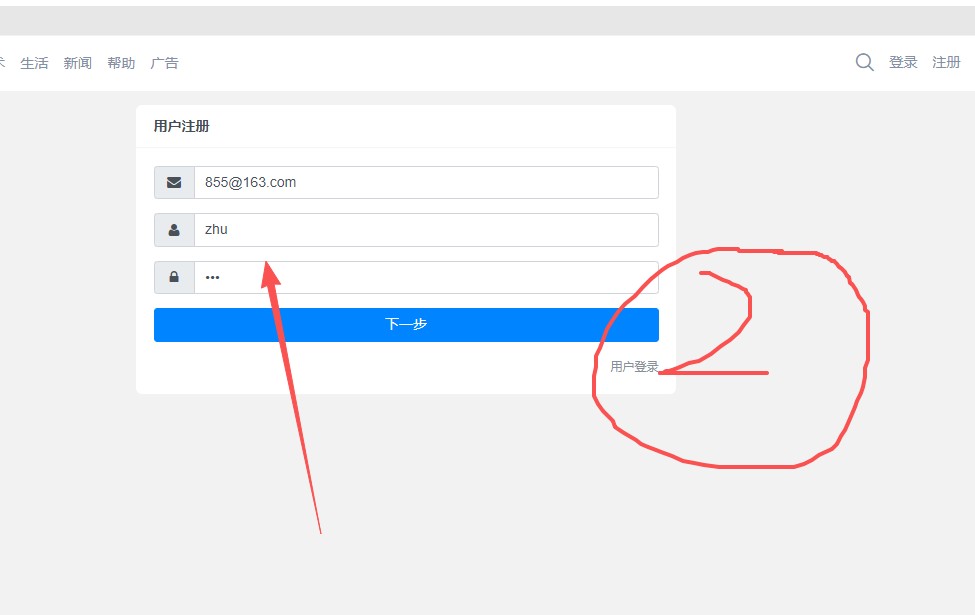Screen dimensions: 975x615
Task: Follow the 用户登录 link below the button
Action: [634, 367]
